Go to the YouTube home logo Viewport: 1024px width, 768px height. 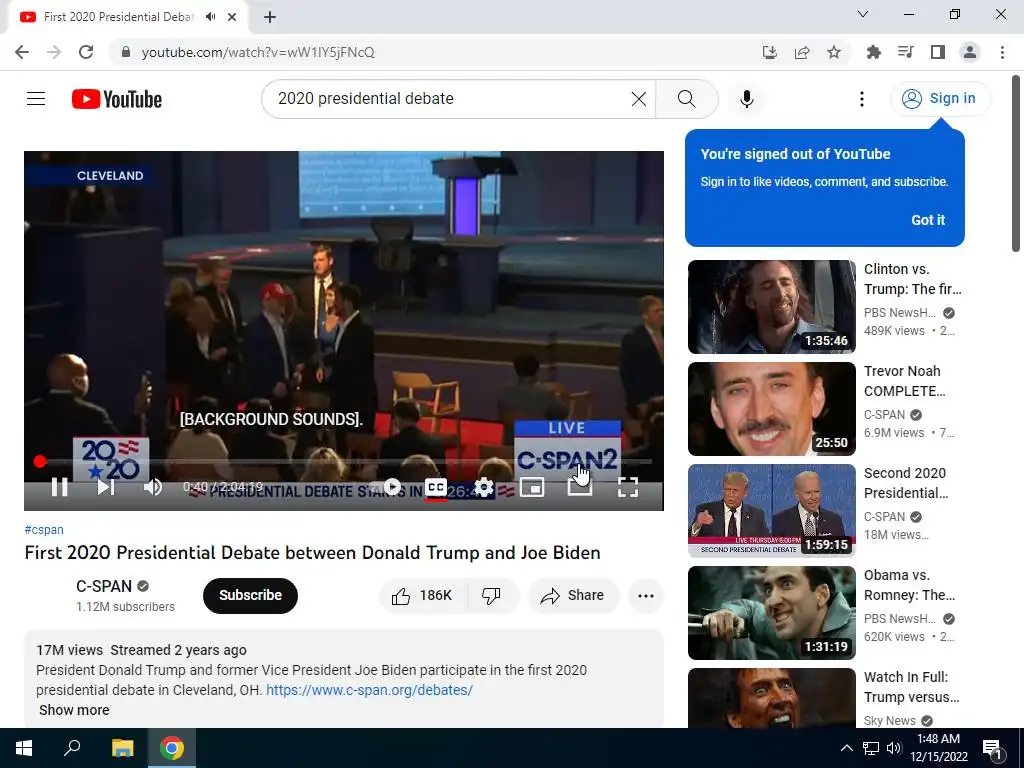[117, 99]
